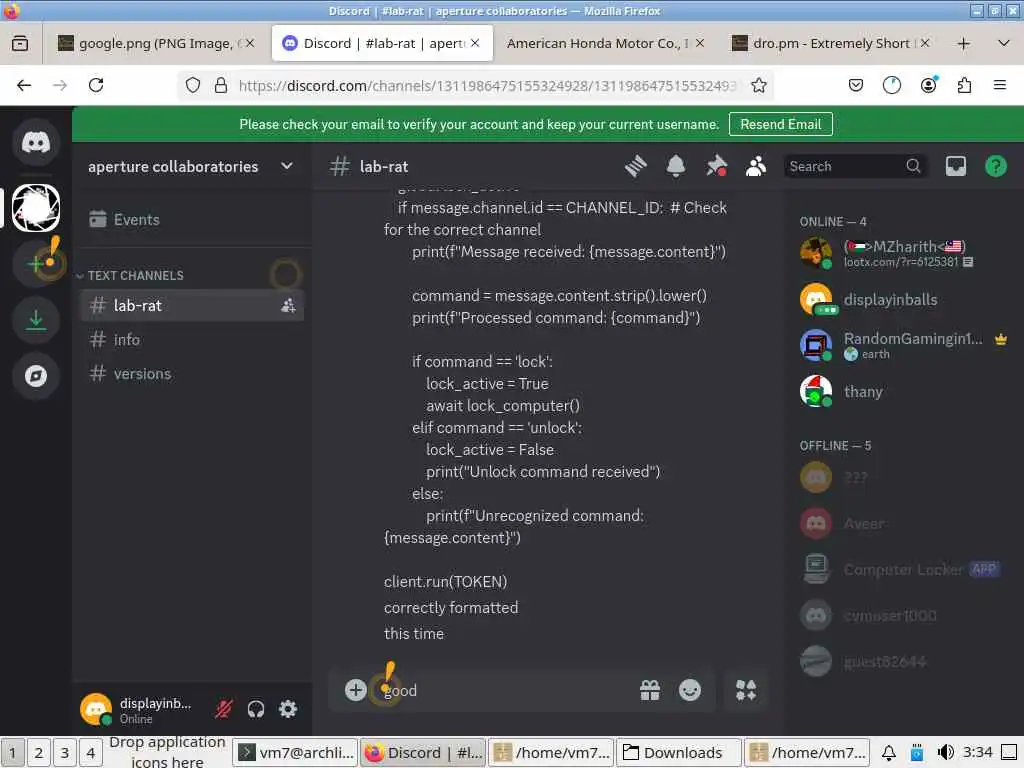Reload the current page

[96, 86]
